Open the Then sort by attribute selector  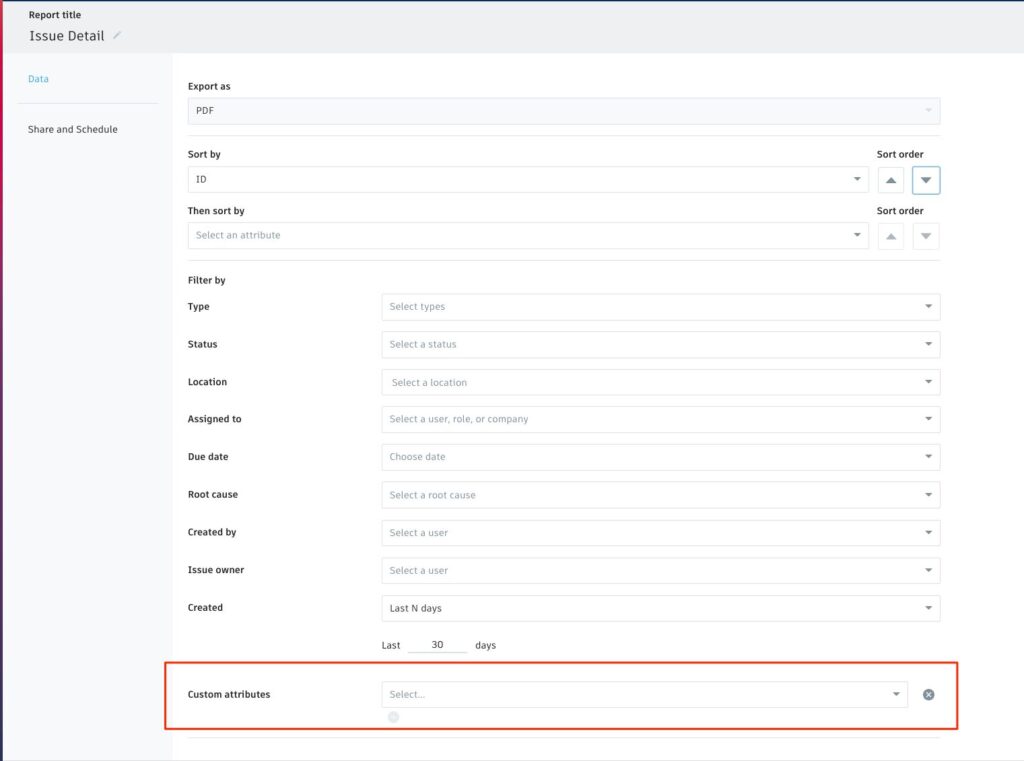528,235
